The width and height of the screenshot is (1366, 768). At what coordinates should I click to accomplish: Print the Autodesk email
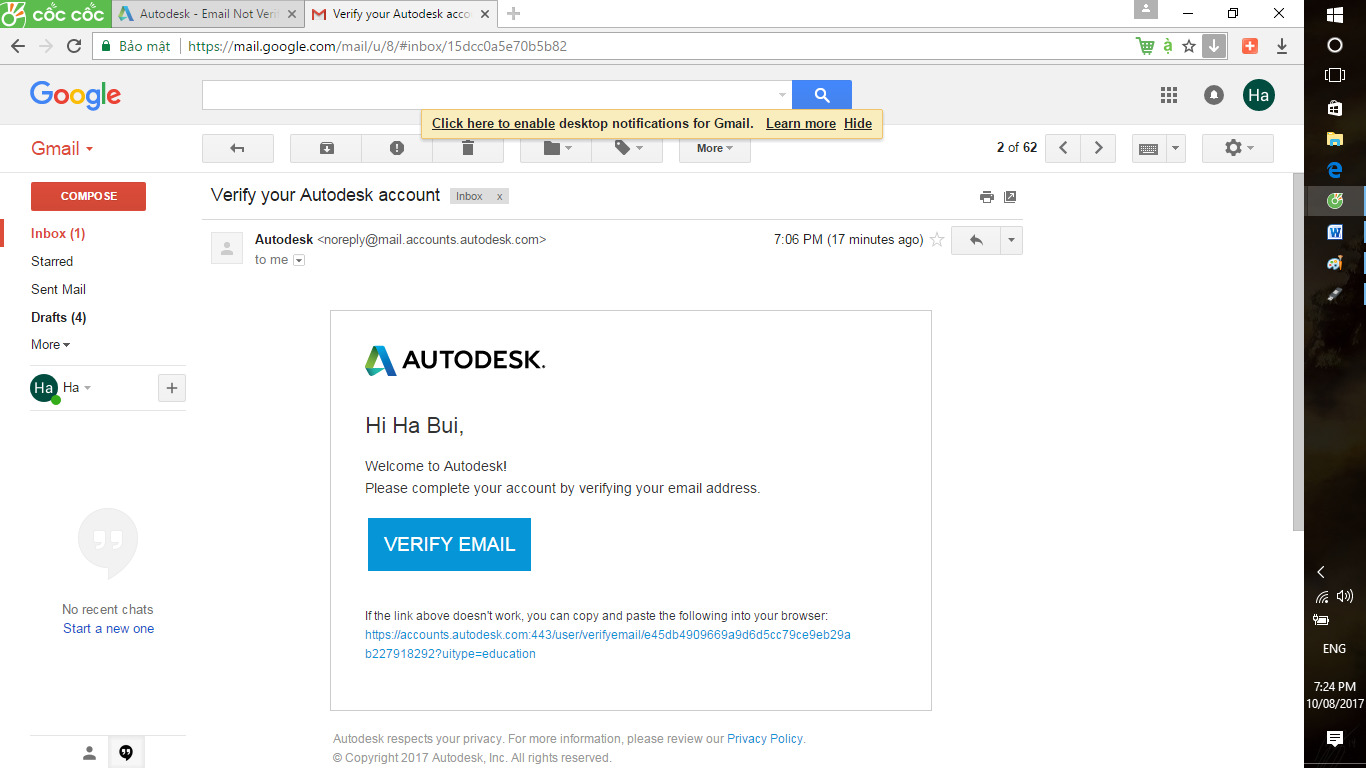coord(986,197)
